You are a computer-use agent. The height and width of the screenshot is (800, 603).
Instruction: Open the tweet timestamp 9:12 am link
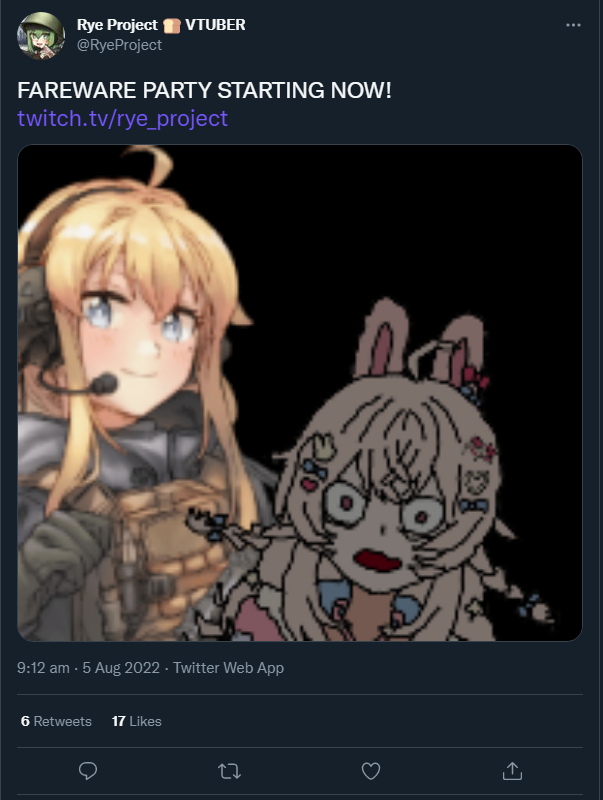click(43, 667)
